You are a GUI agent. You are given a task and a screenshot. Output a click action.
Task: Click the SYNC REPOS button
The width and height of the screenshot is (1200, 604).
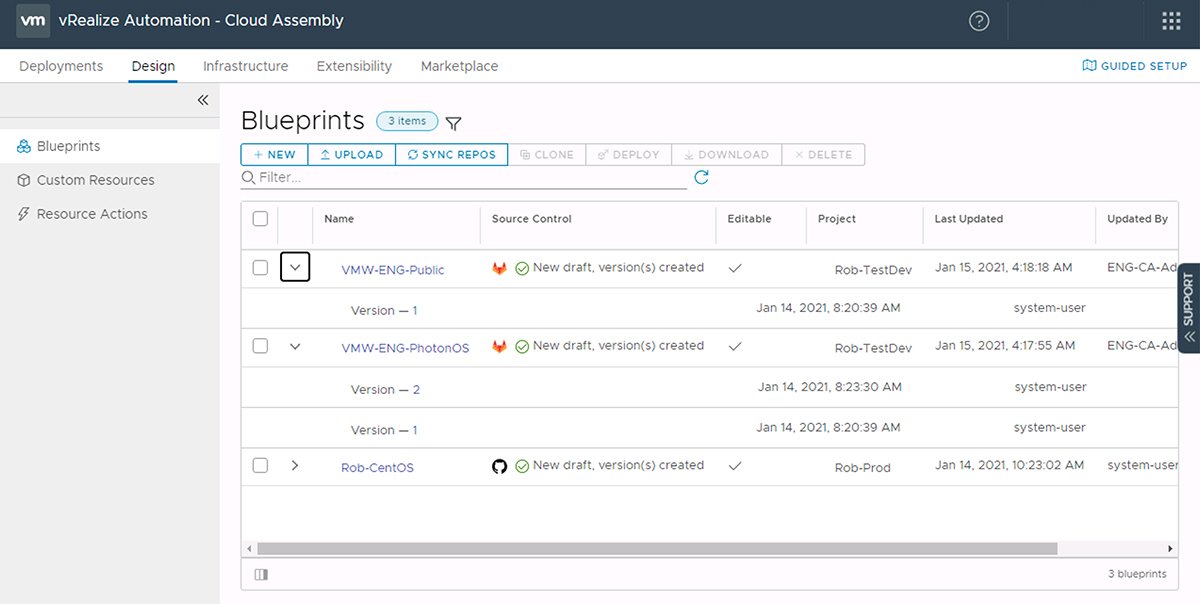coord(452,154)
